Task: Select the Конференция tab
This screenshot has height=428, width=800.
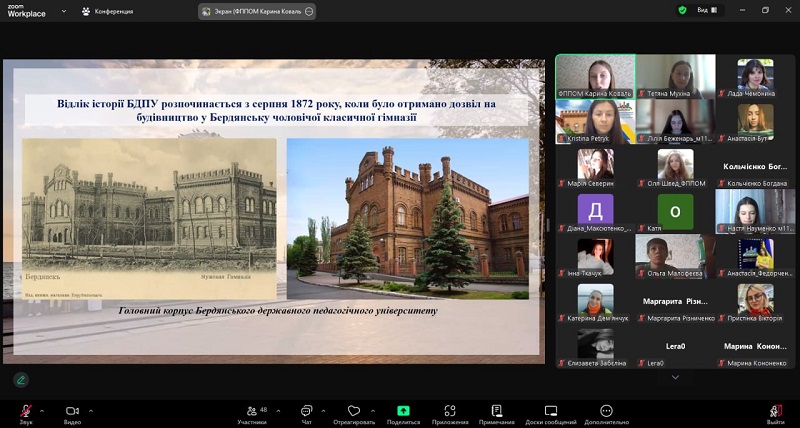Action: click(108, 11)
